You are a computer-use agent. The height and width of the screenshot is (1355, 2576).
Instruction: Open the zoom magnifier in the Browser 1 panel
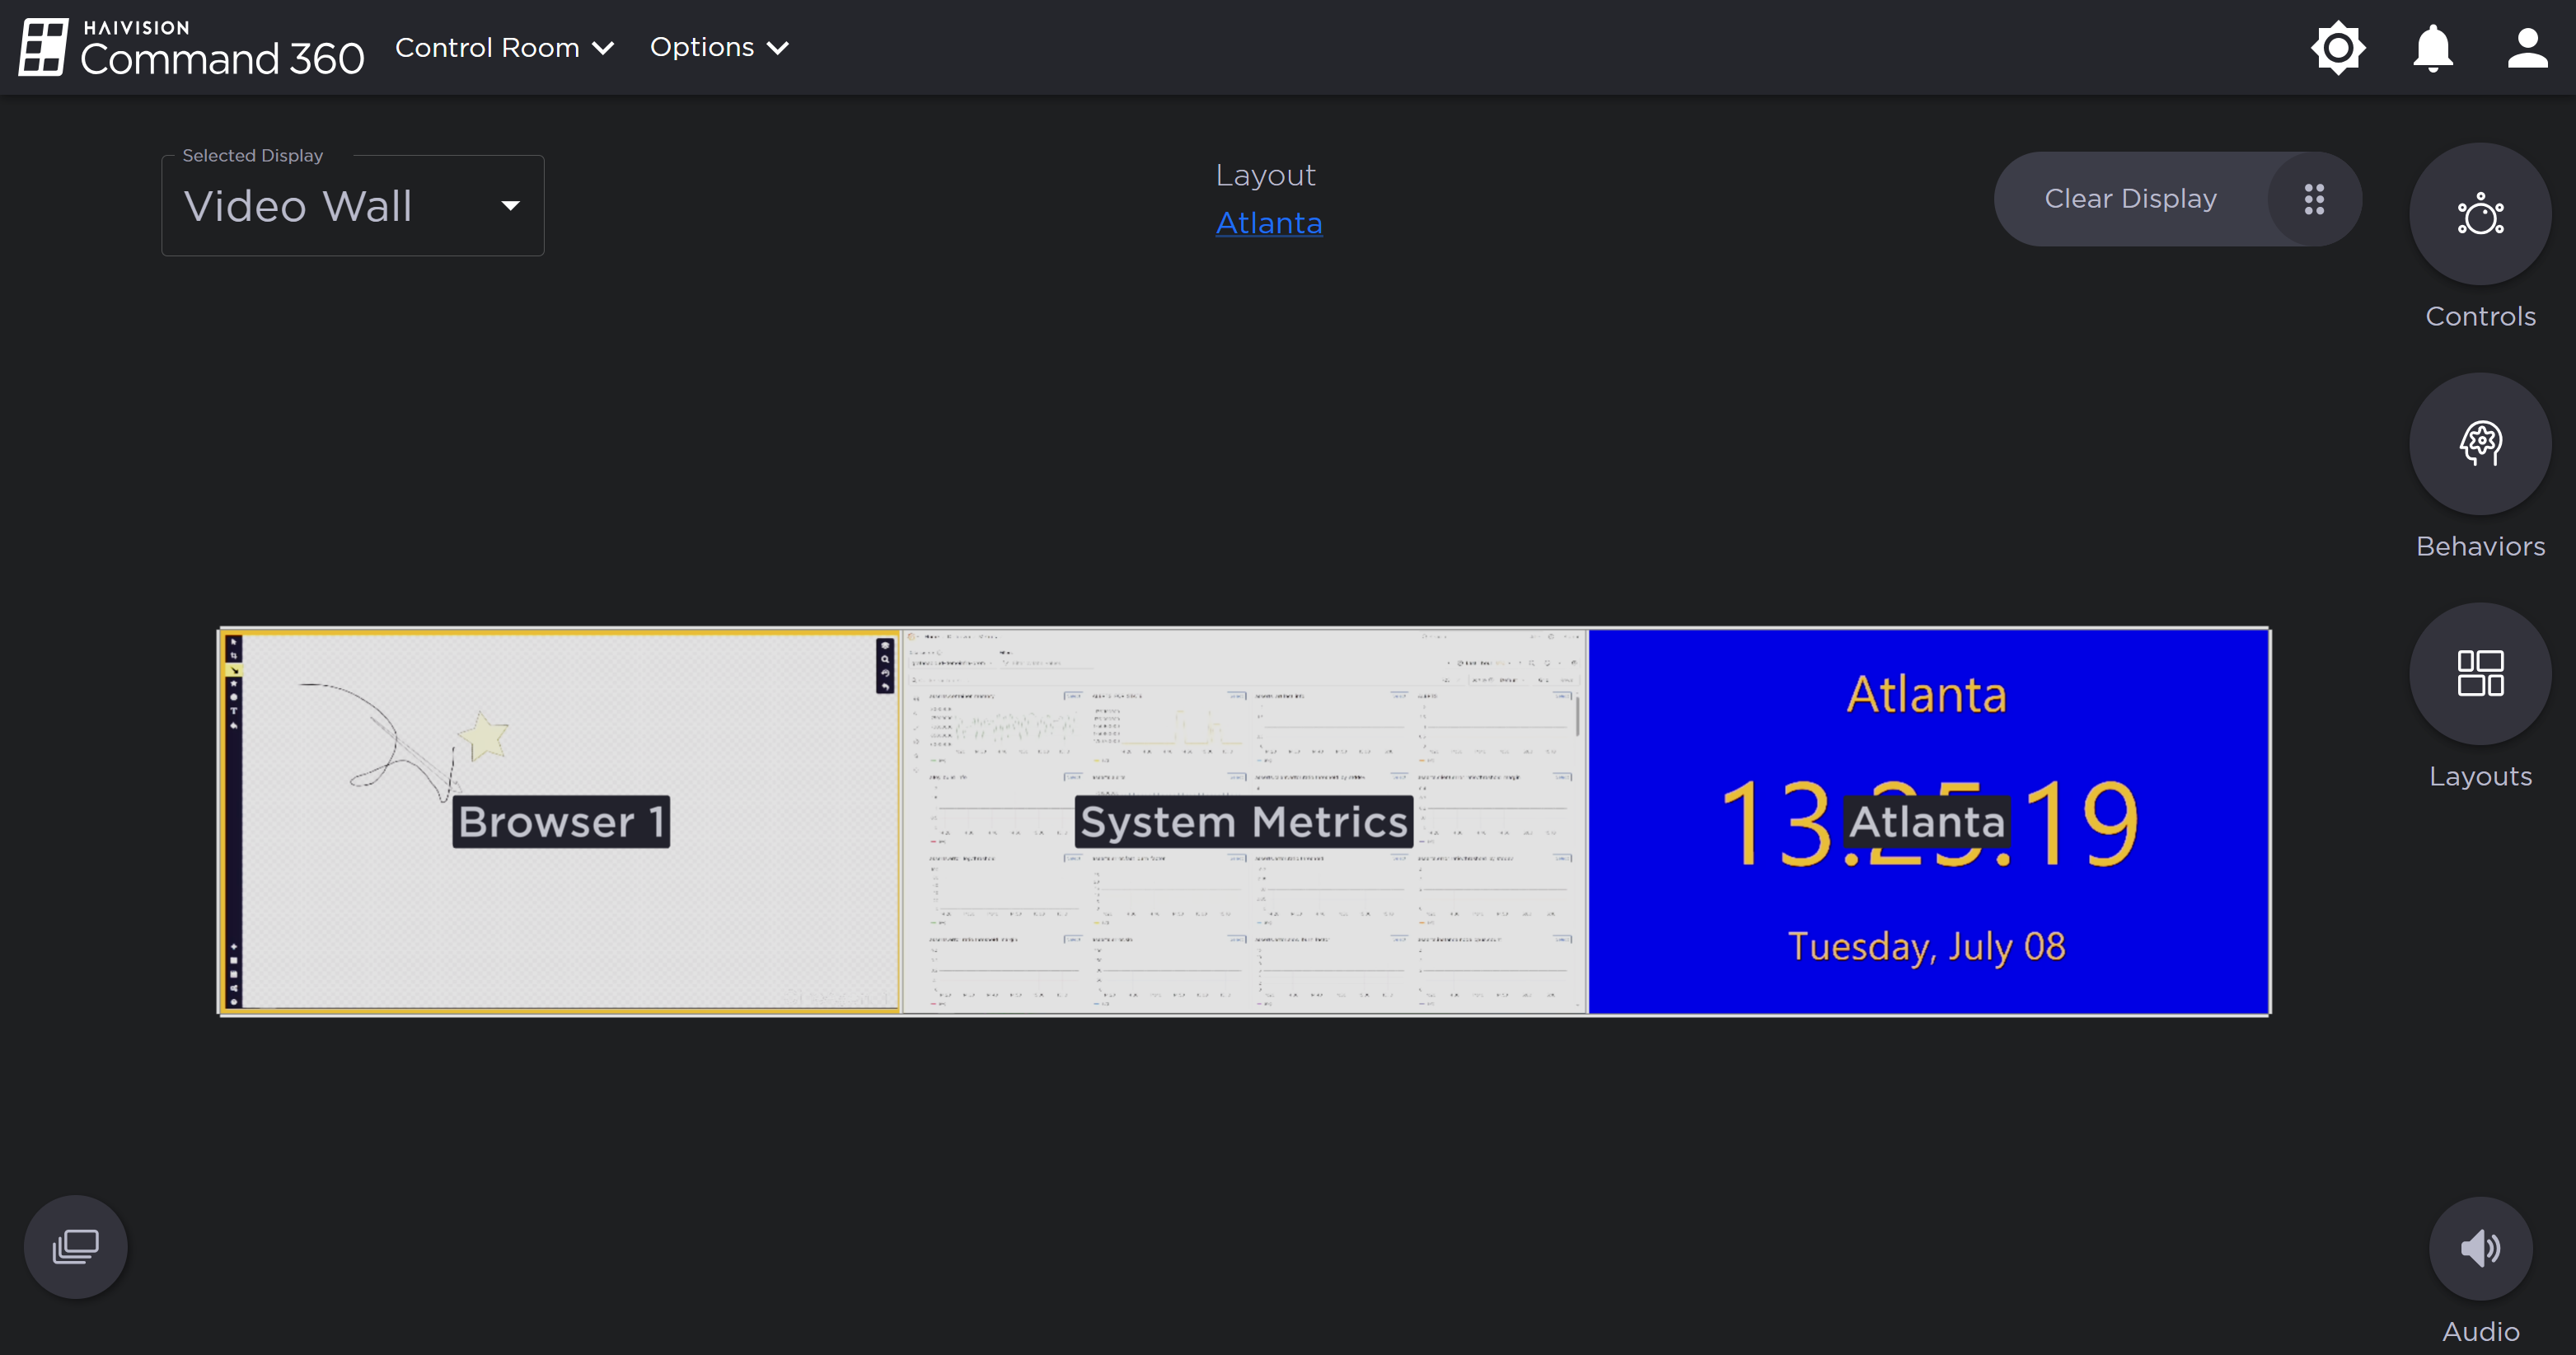(885, 659)
